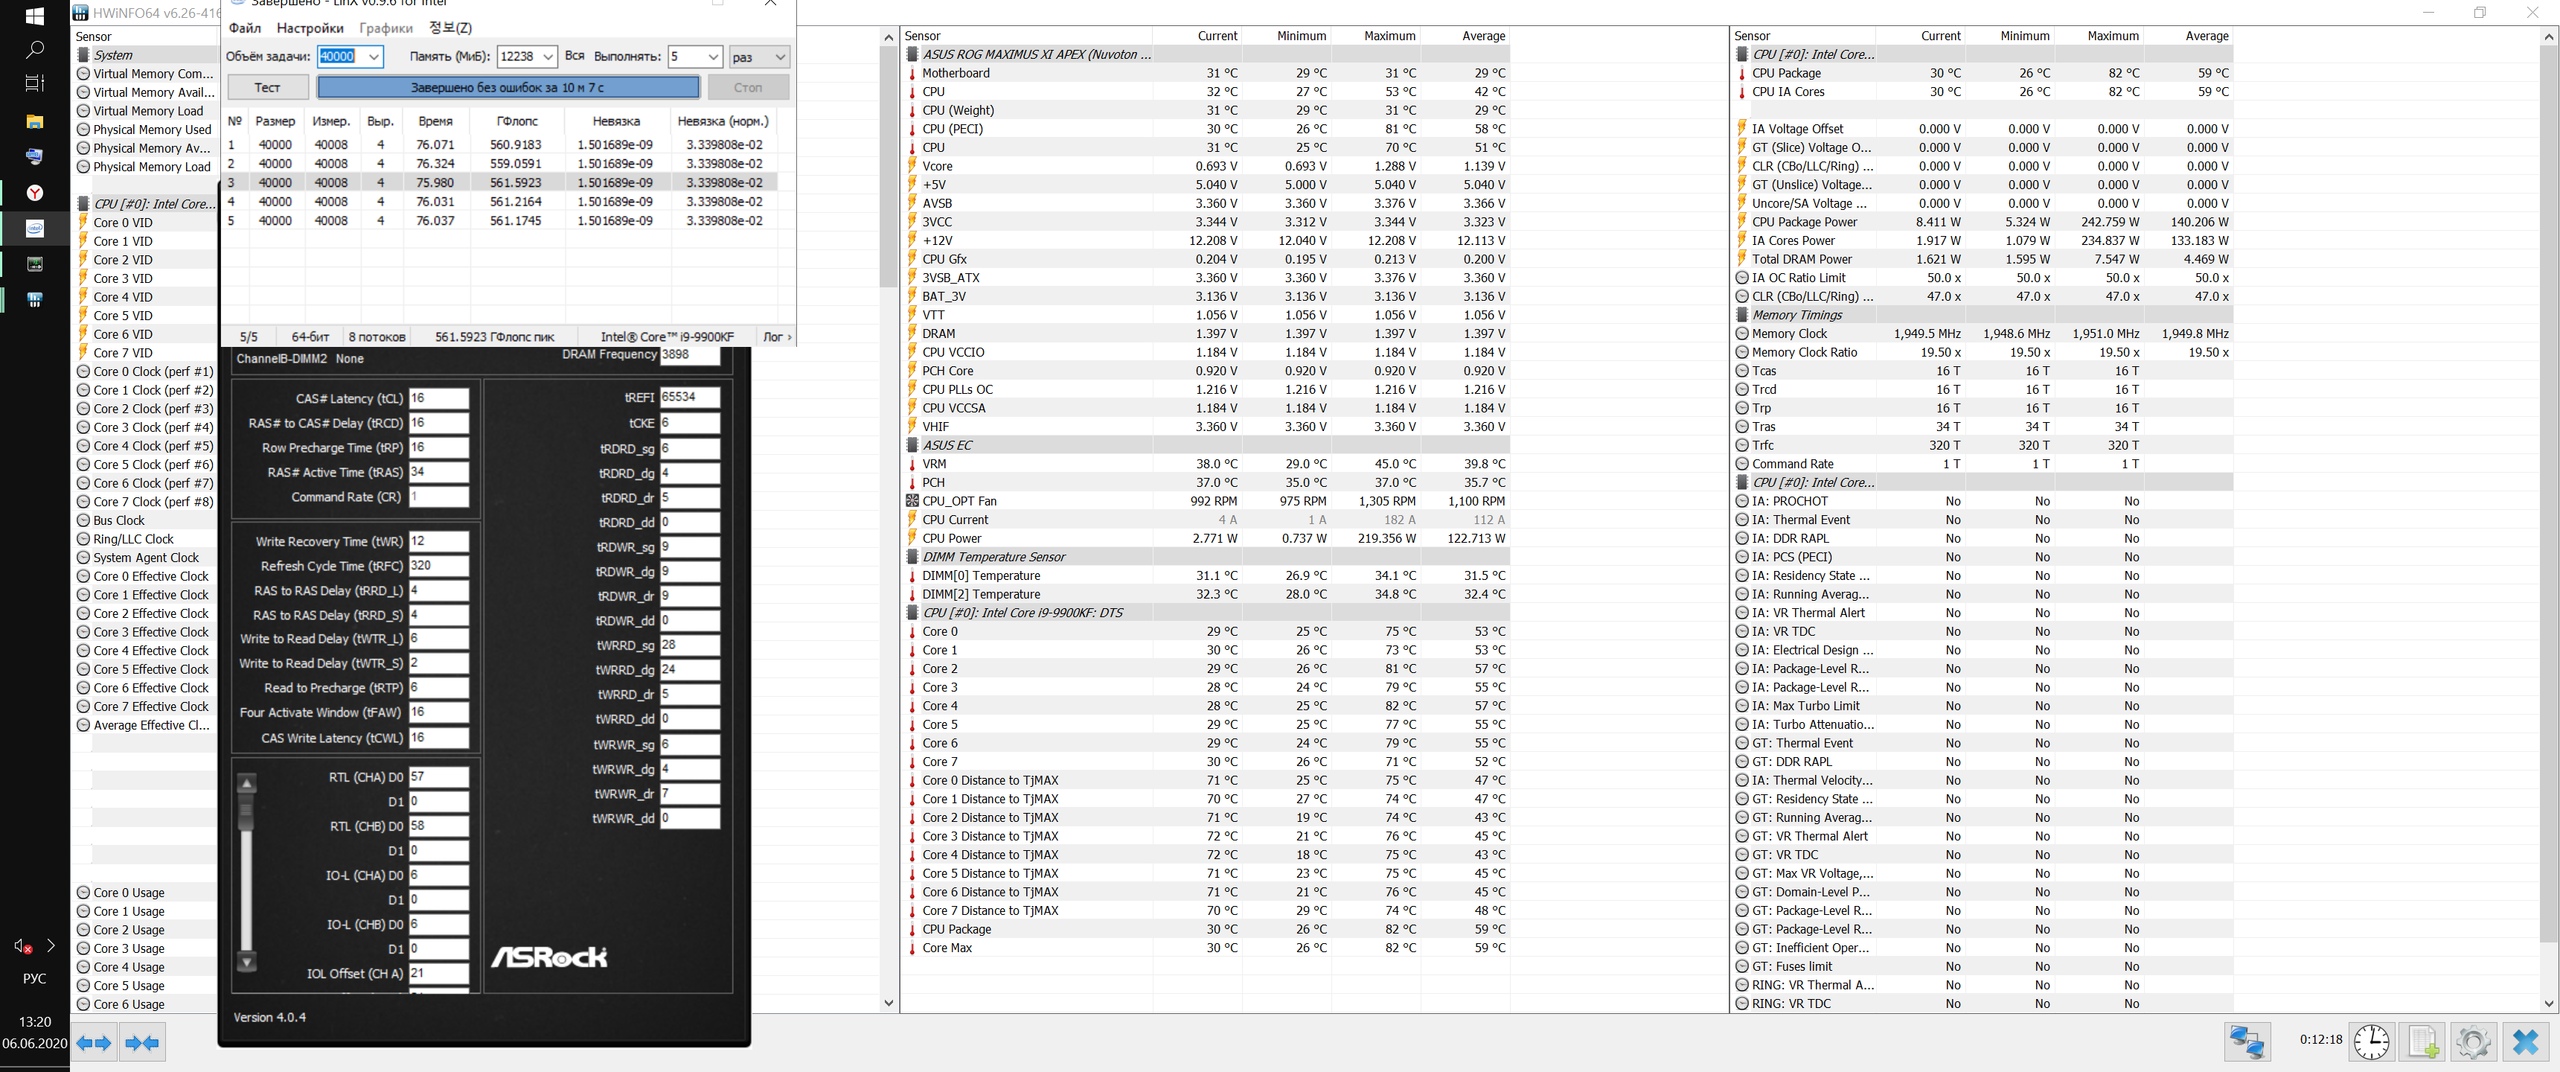Image resolution: width=2560 pixels, height=1072 pixels.
Task: Open HWiNFO sensor settings gear
Action: click(2473, 1041)
